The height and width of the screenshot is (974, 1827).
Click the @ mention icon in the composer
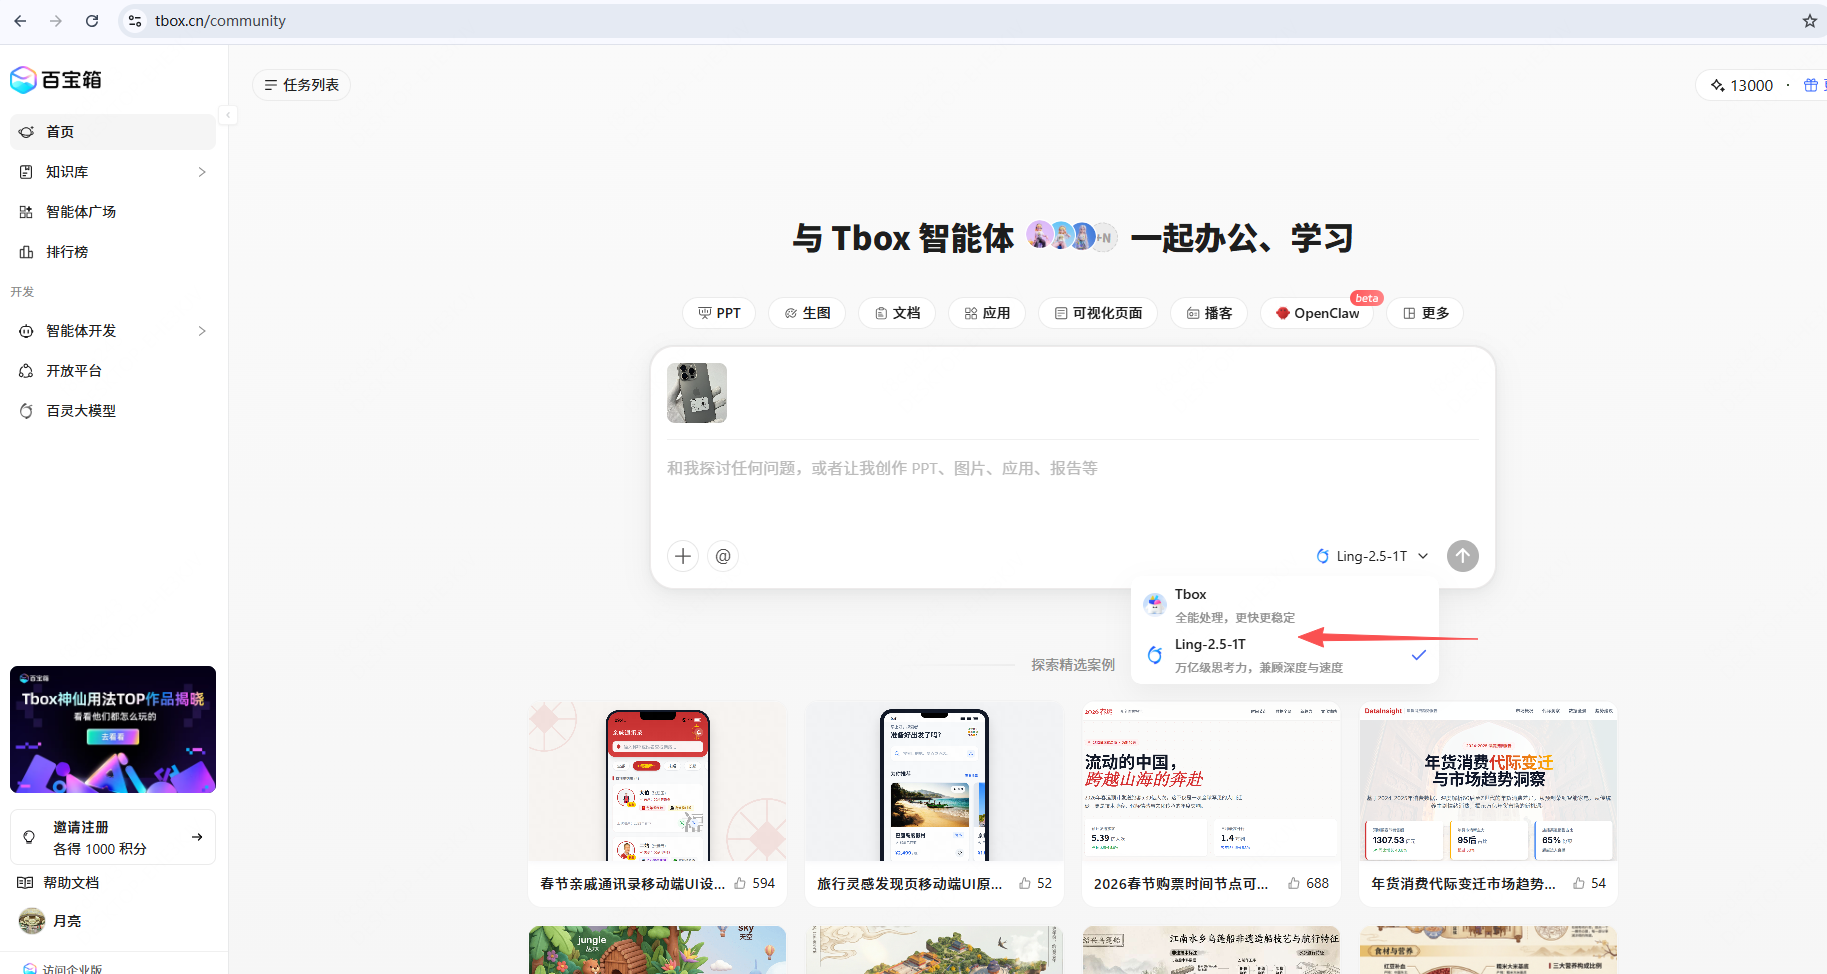(723, 556)
